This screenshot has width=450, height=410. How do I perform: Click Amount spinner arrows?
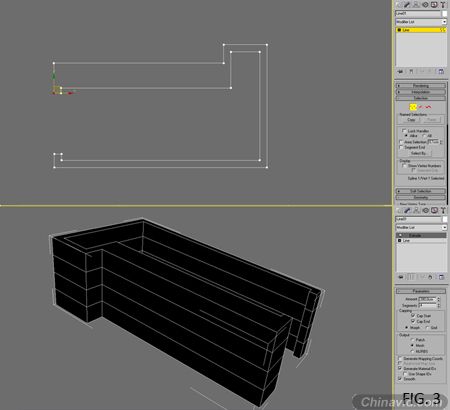coord(439,299)
